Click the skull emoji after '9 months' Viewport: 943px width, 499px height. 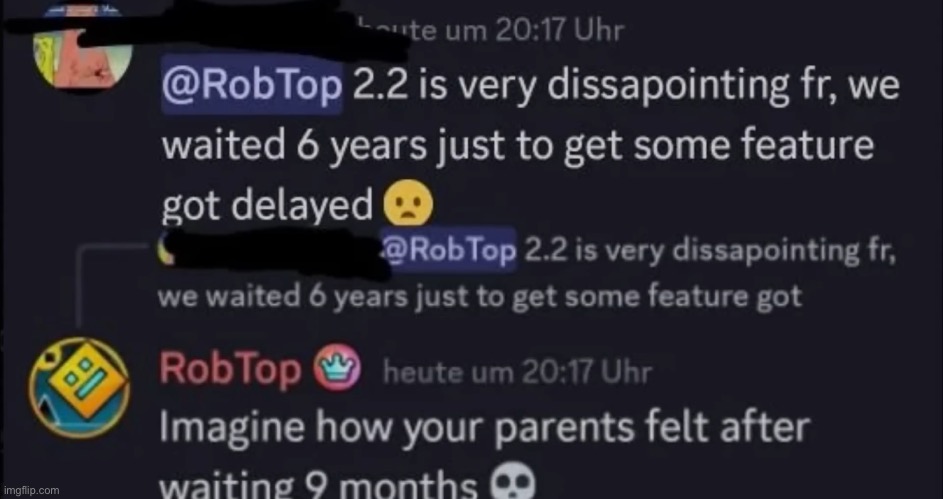click(x=514, y=485)
